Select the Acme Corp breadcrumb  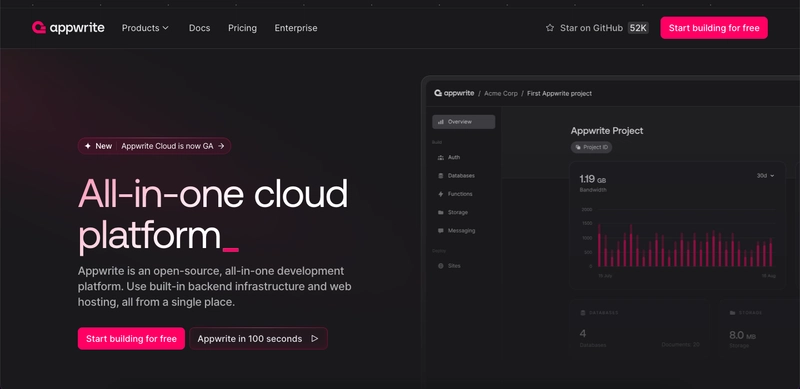pyautogui.click(x=501, y=93)
